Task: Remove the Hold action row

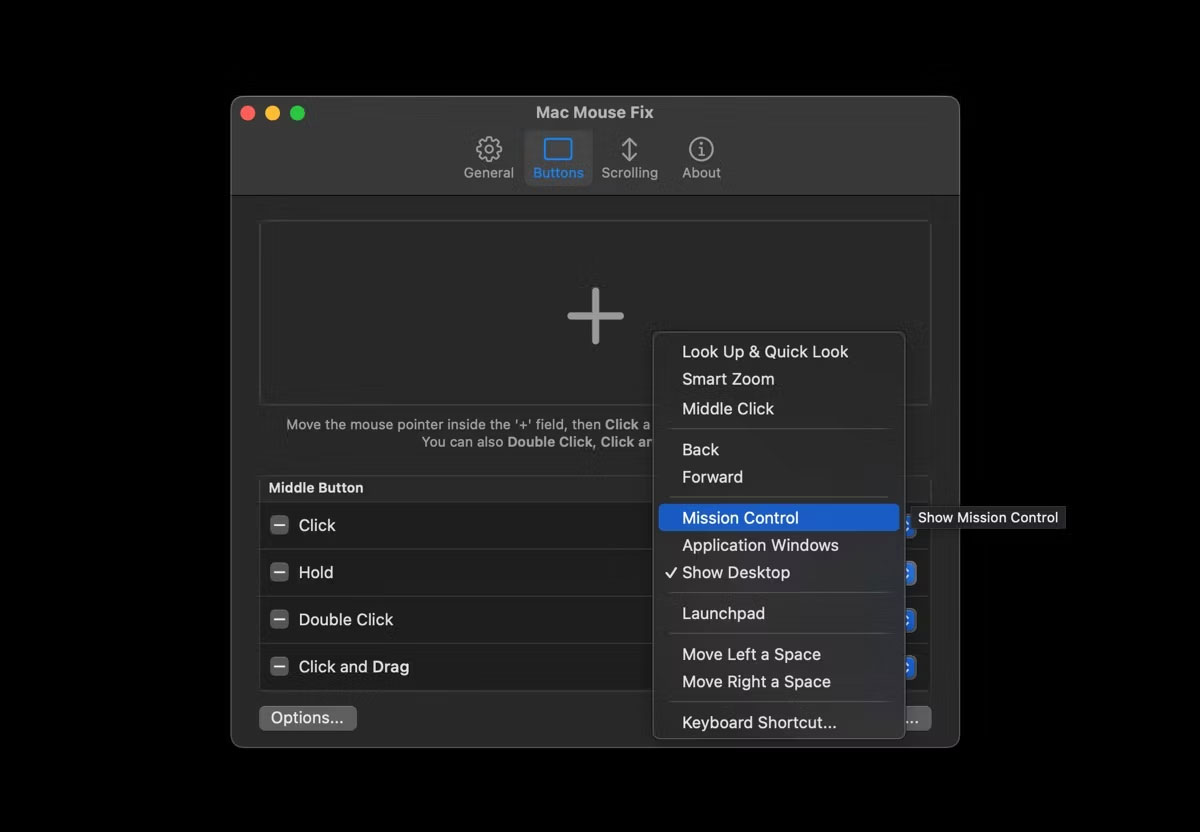Action: [278, 572]
